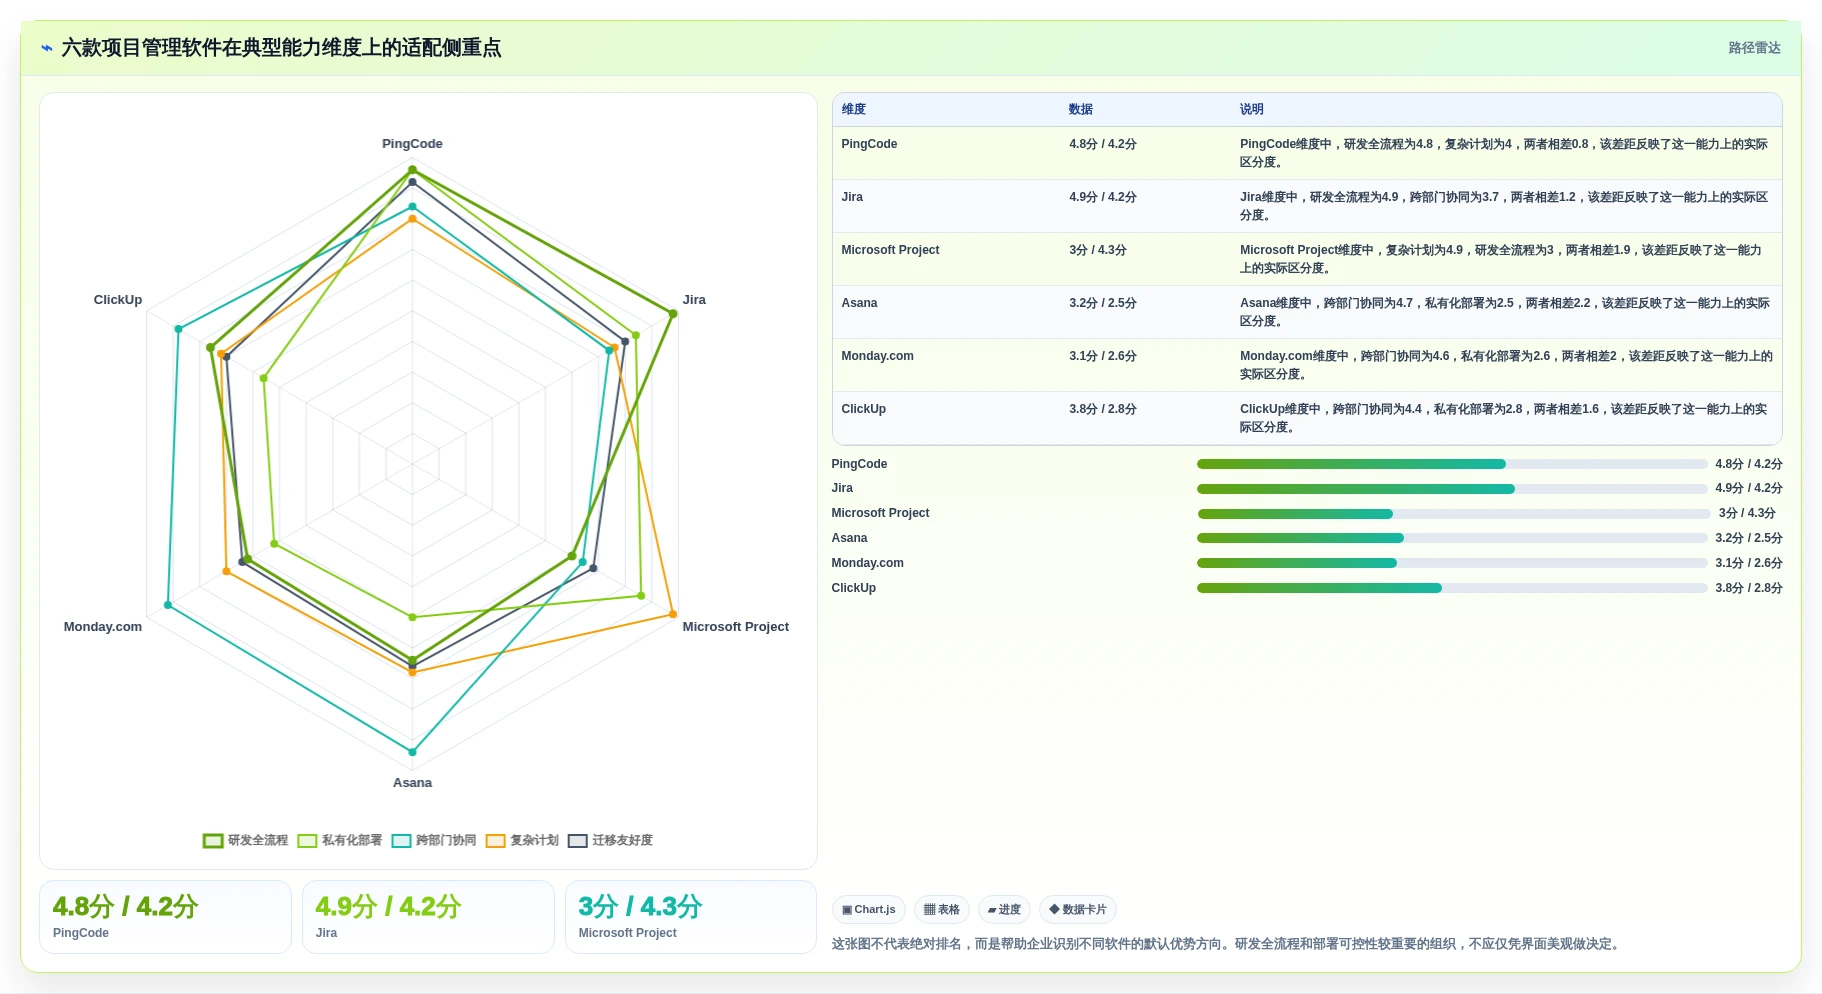Screen dimensions: 1822x994
Task: Click the 表格 tag
Action: pos(941,910)
